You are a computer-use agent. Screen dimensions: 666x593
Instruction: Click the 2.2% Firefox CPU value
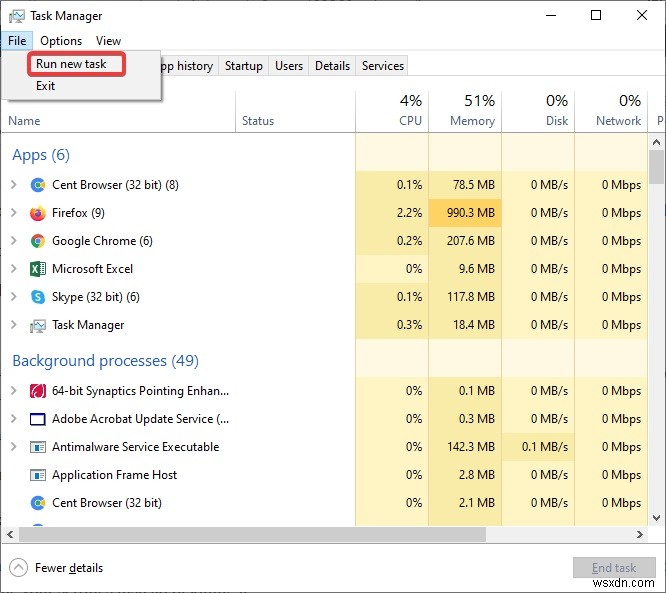(409, 213)
